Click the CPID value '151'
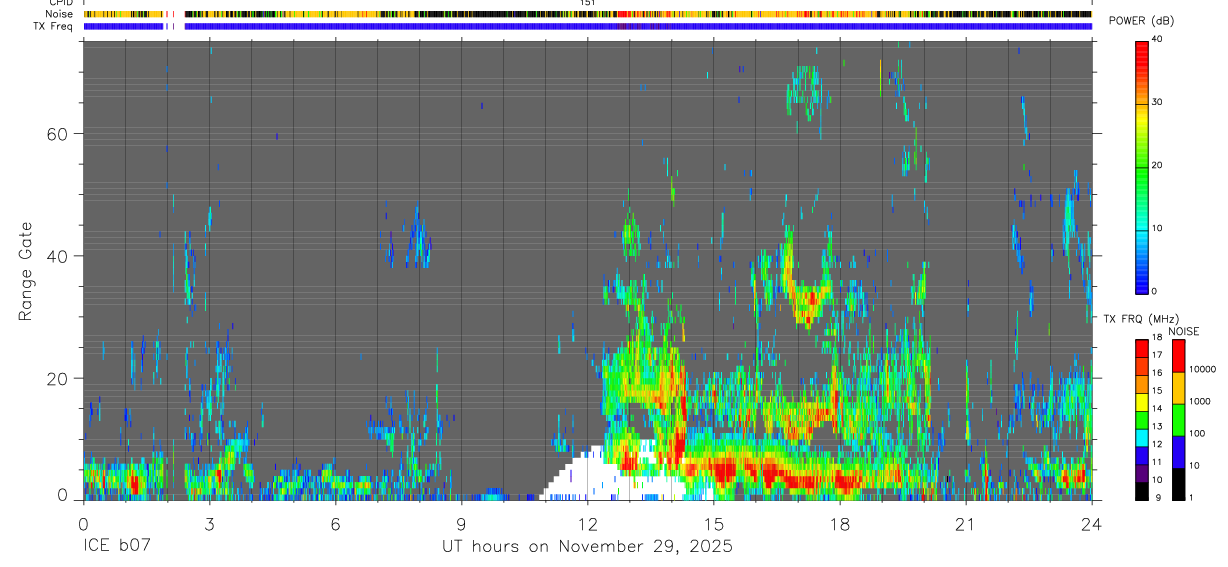 [588, 3]
